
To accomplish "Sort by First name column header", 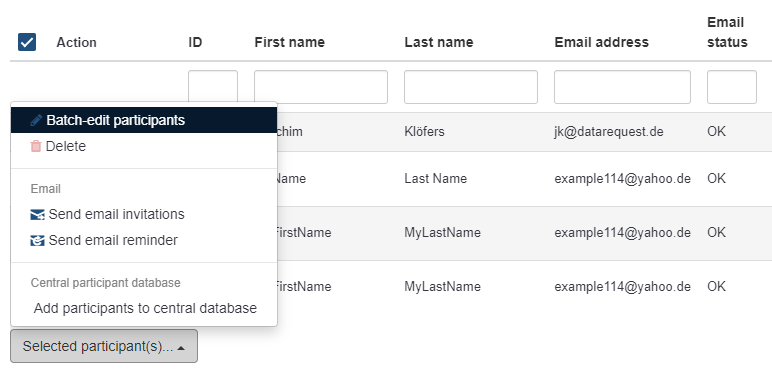I will pyautogui.click(x=290, y=42).
